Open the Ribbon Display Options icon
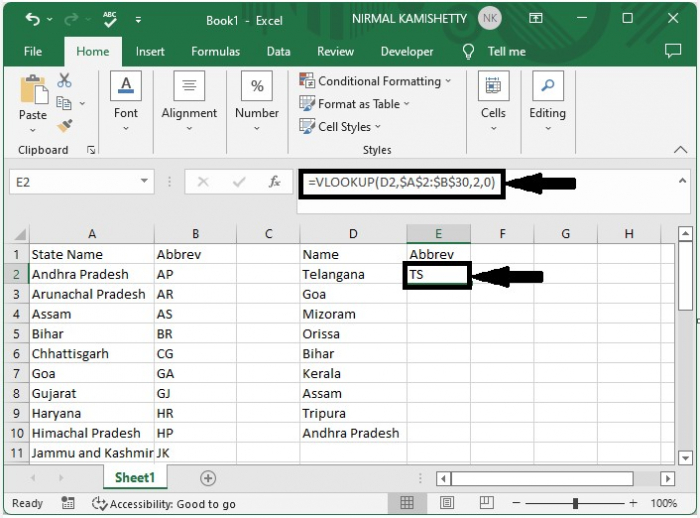This screenshot has height=518, width=700. click(x=536, y=18)
